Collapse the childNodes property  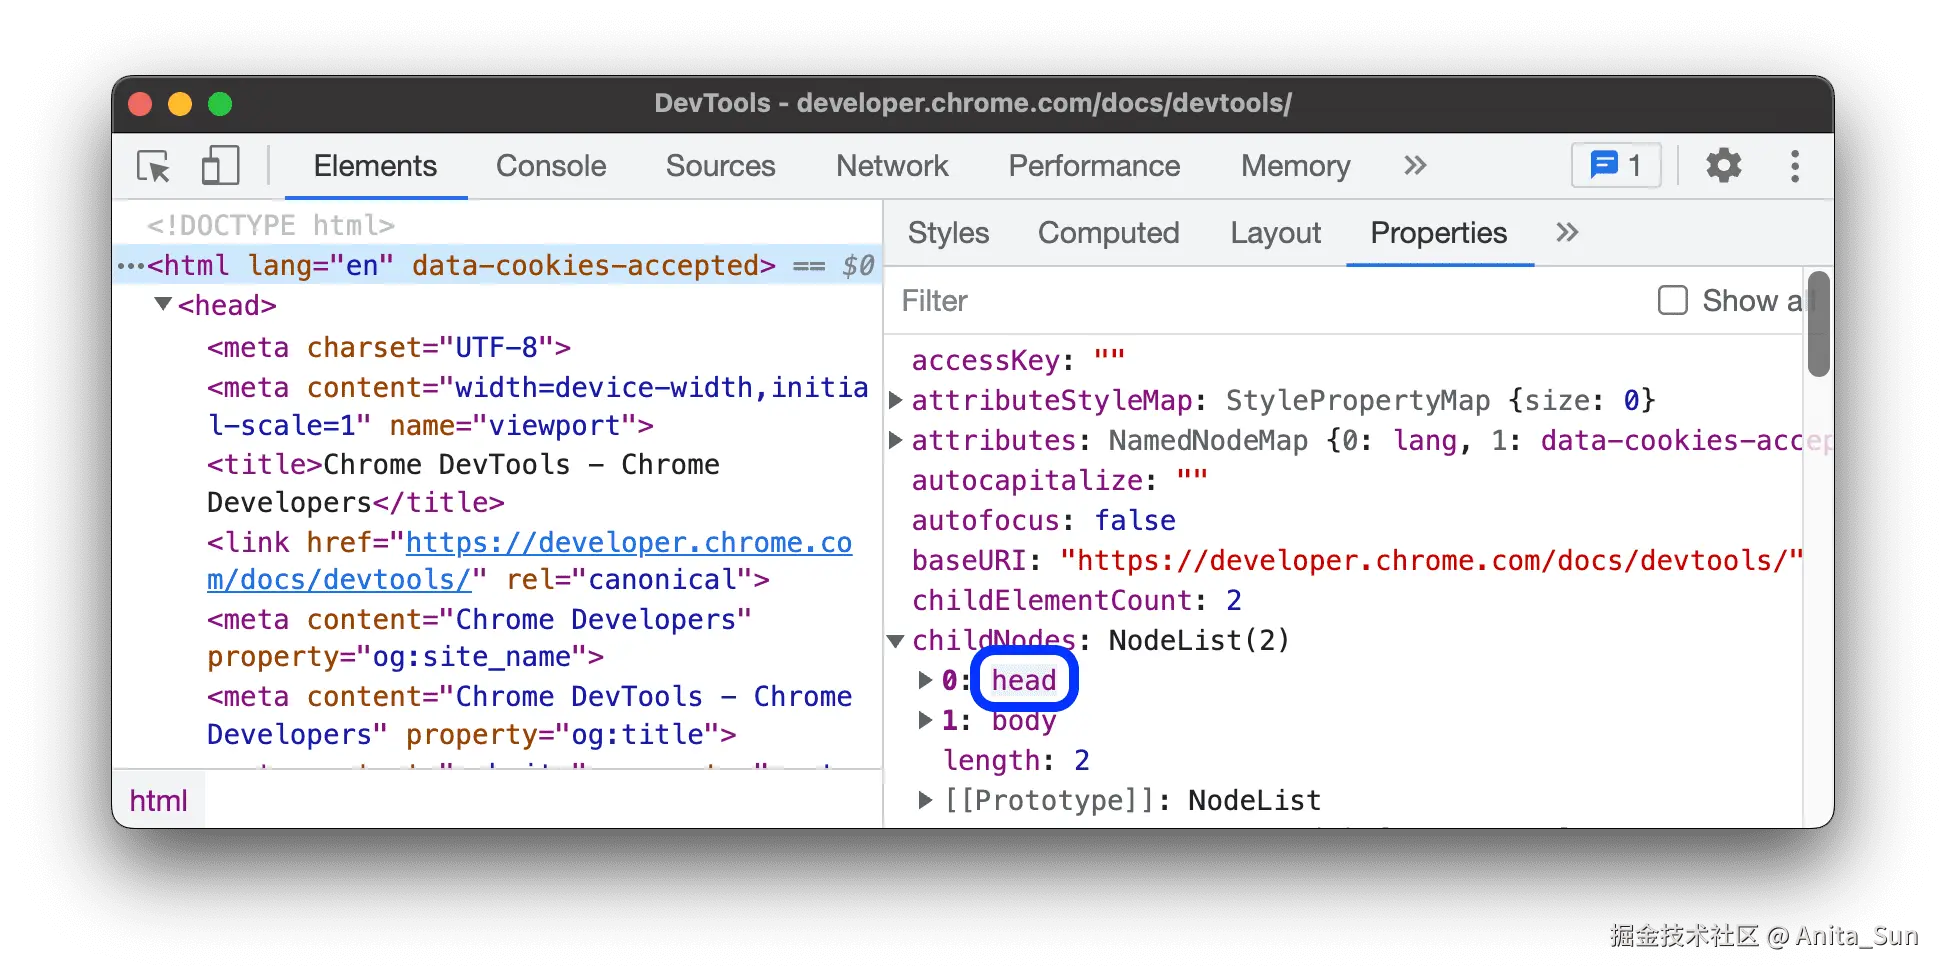point(896,641)
